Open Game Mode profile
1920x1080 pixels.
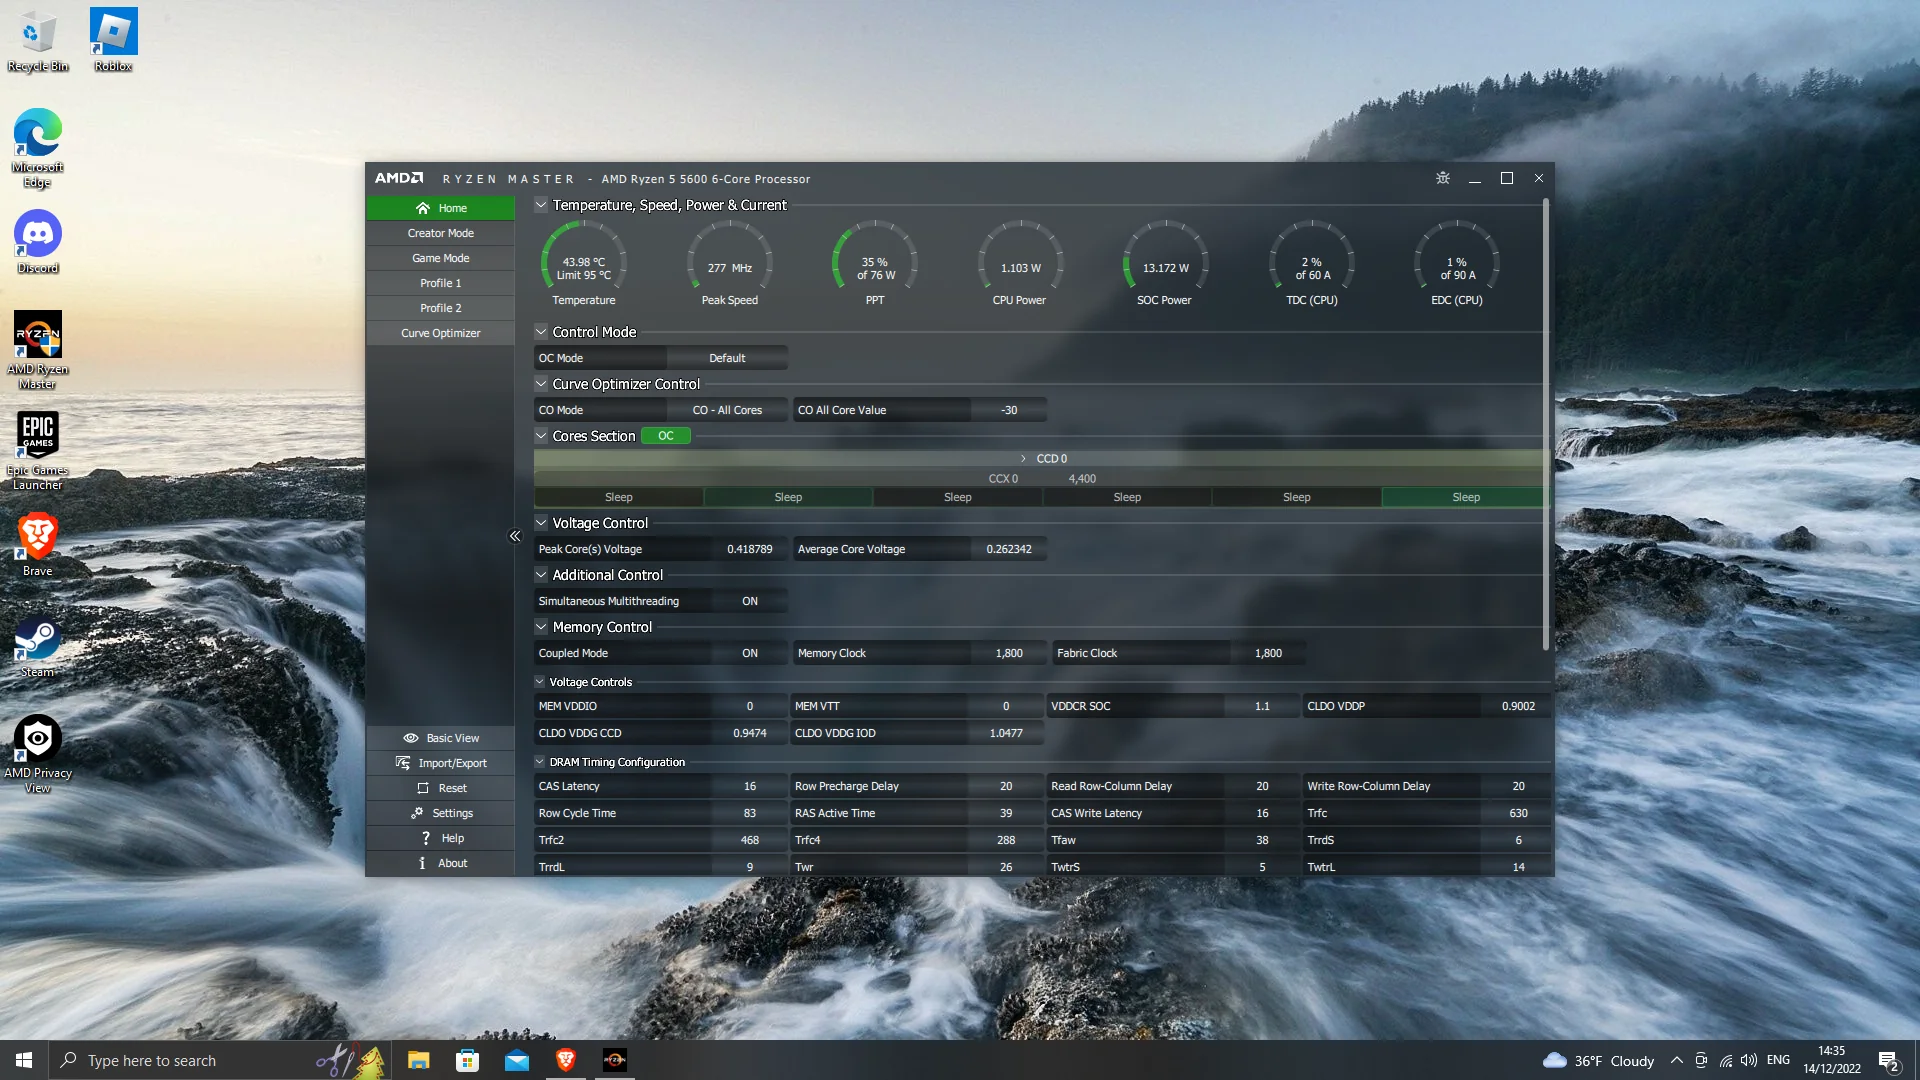point(441,258)
